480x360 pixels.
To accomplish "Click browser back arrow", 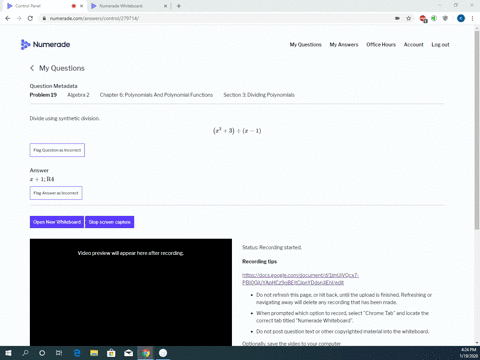I will [8, 18].
